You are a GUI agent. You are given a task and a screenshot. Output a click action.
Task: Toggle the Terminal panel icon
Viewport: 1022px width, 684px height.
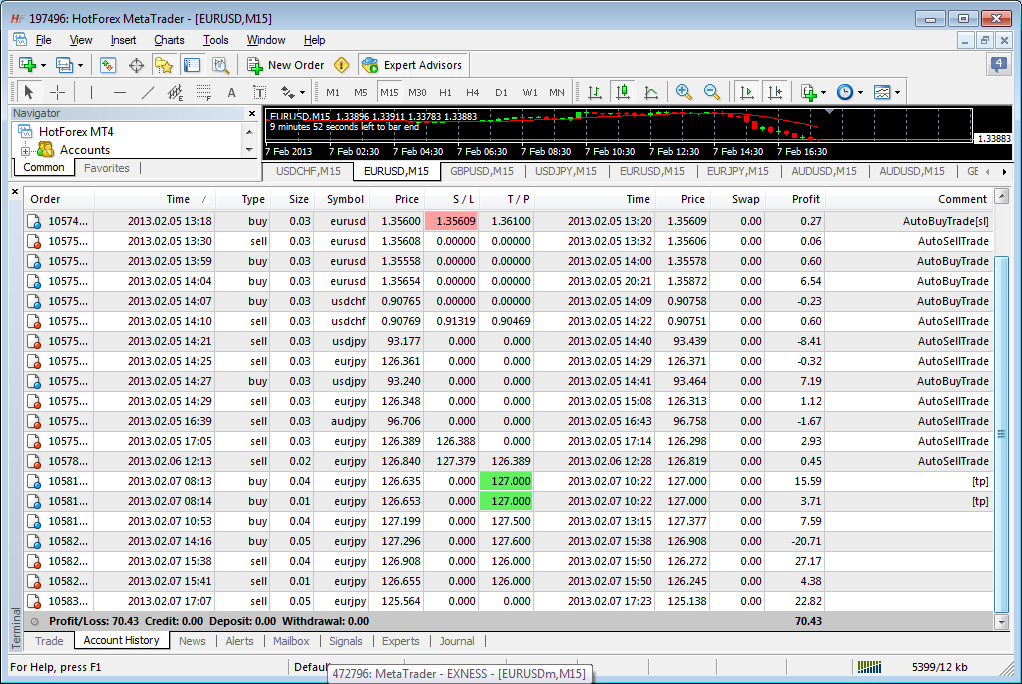point(192,65)
